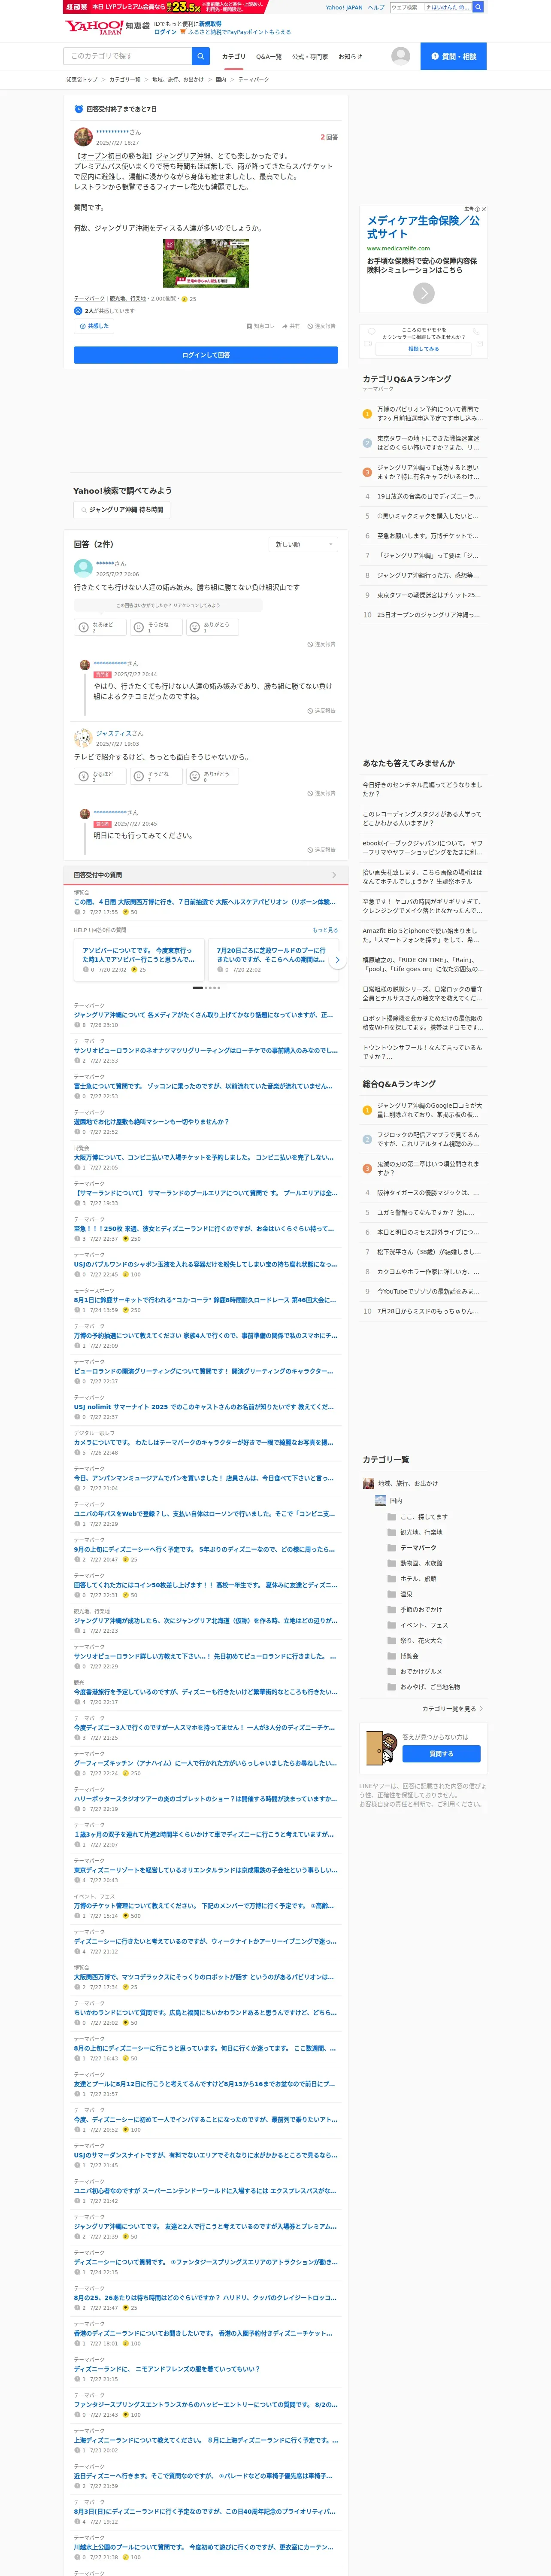The height and width of the screenshot is (2576, 551).
Task: Click 今日好きのセンチネル島編 sidebar question
Action: [x=422, y=789]
